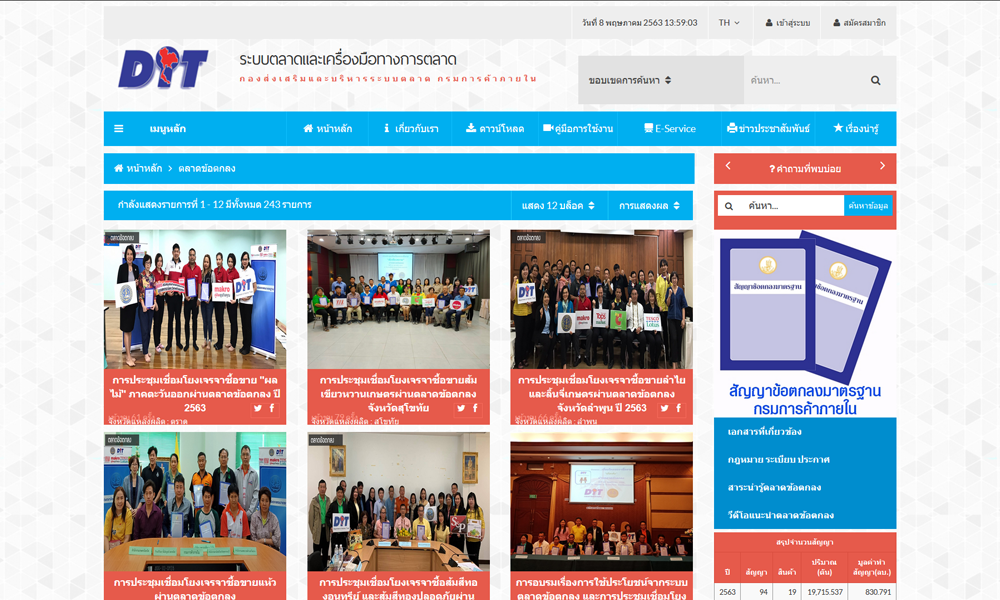Share the สุโขทัย card on Facebook
The width and height of the screenshot is (1000, 600).
pos(475,408)
